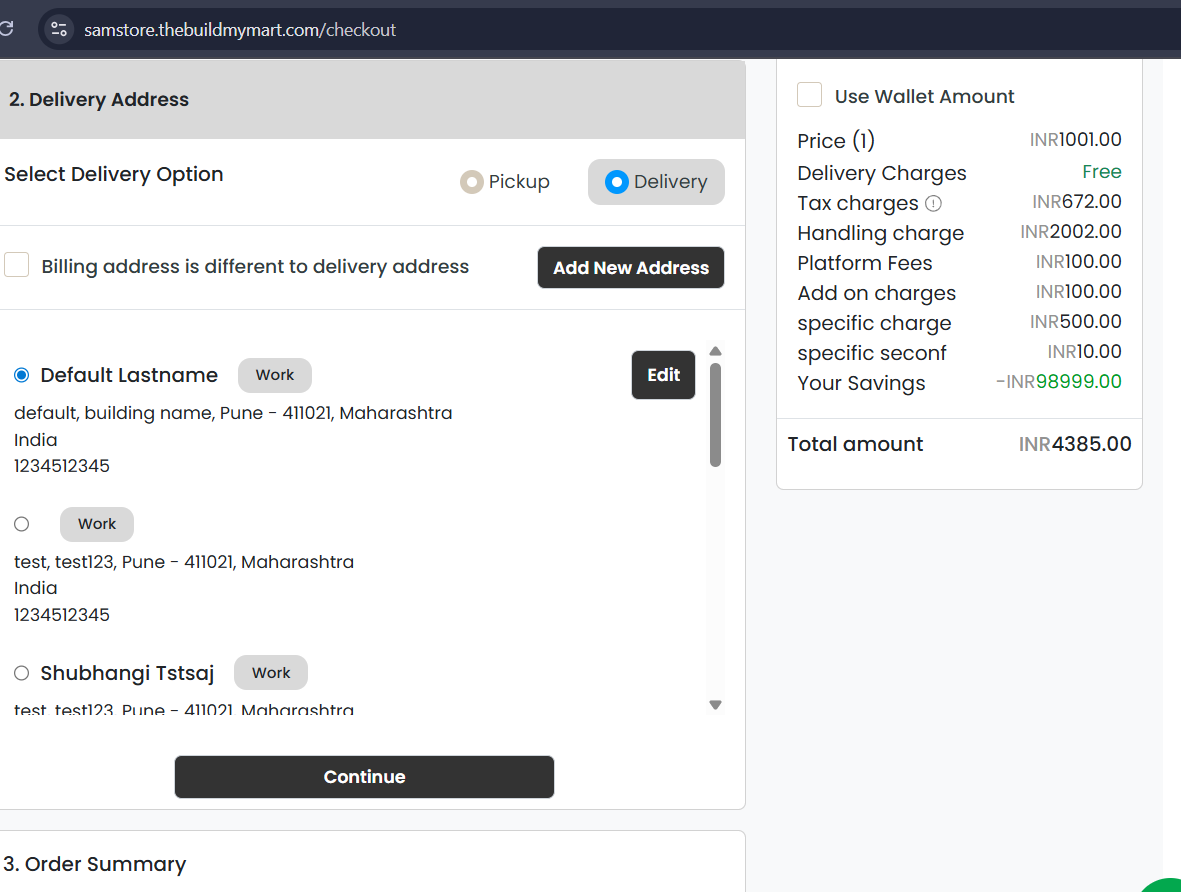Expand the 3. Order Summary section
Image resolution: width=1181 pixels, height=892 pixels.
tap(372, 863)
